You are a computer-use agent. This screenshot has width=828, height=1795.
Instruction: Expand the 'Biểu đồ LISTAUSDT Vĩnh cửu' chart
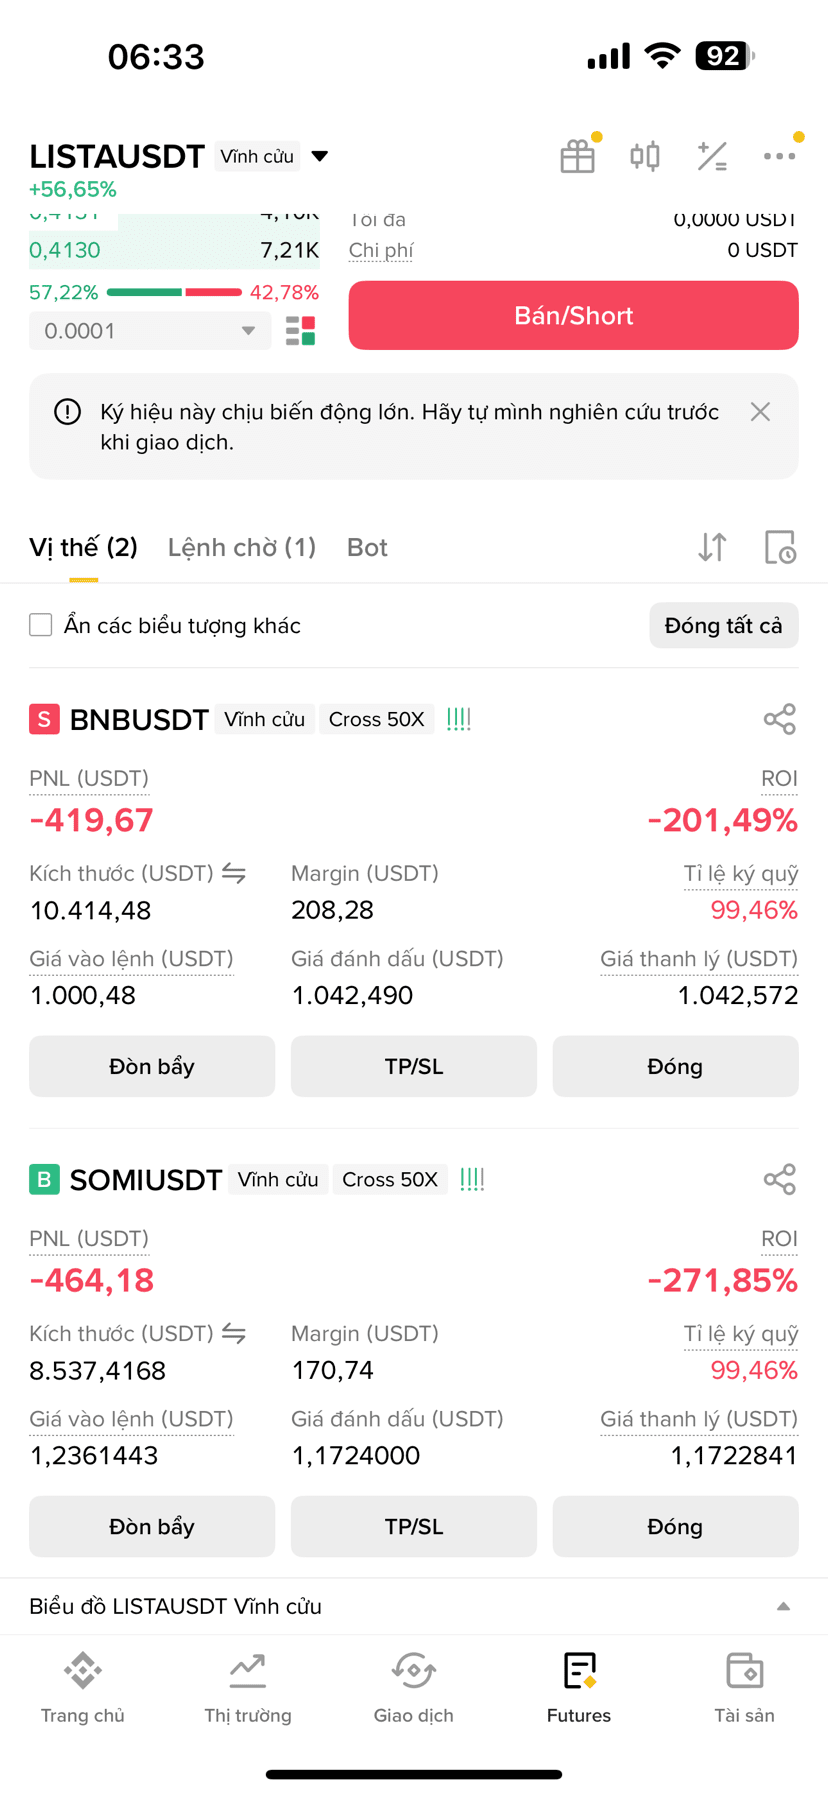414,1606
